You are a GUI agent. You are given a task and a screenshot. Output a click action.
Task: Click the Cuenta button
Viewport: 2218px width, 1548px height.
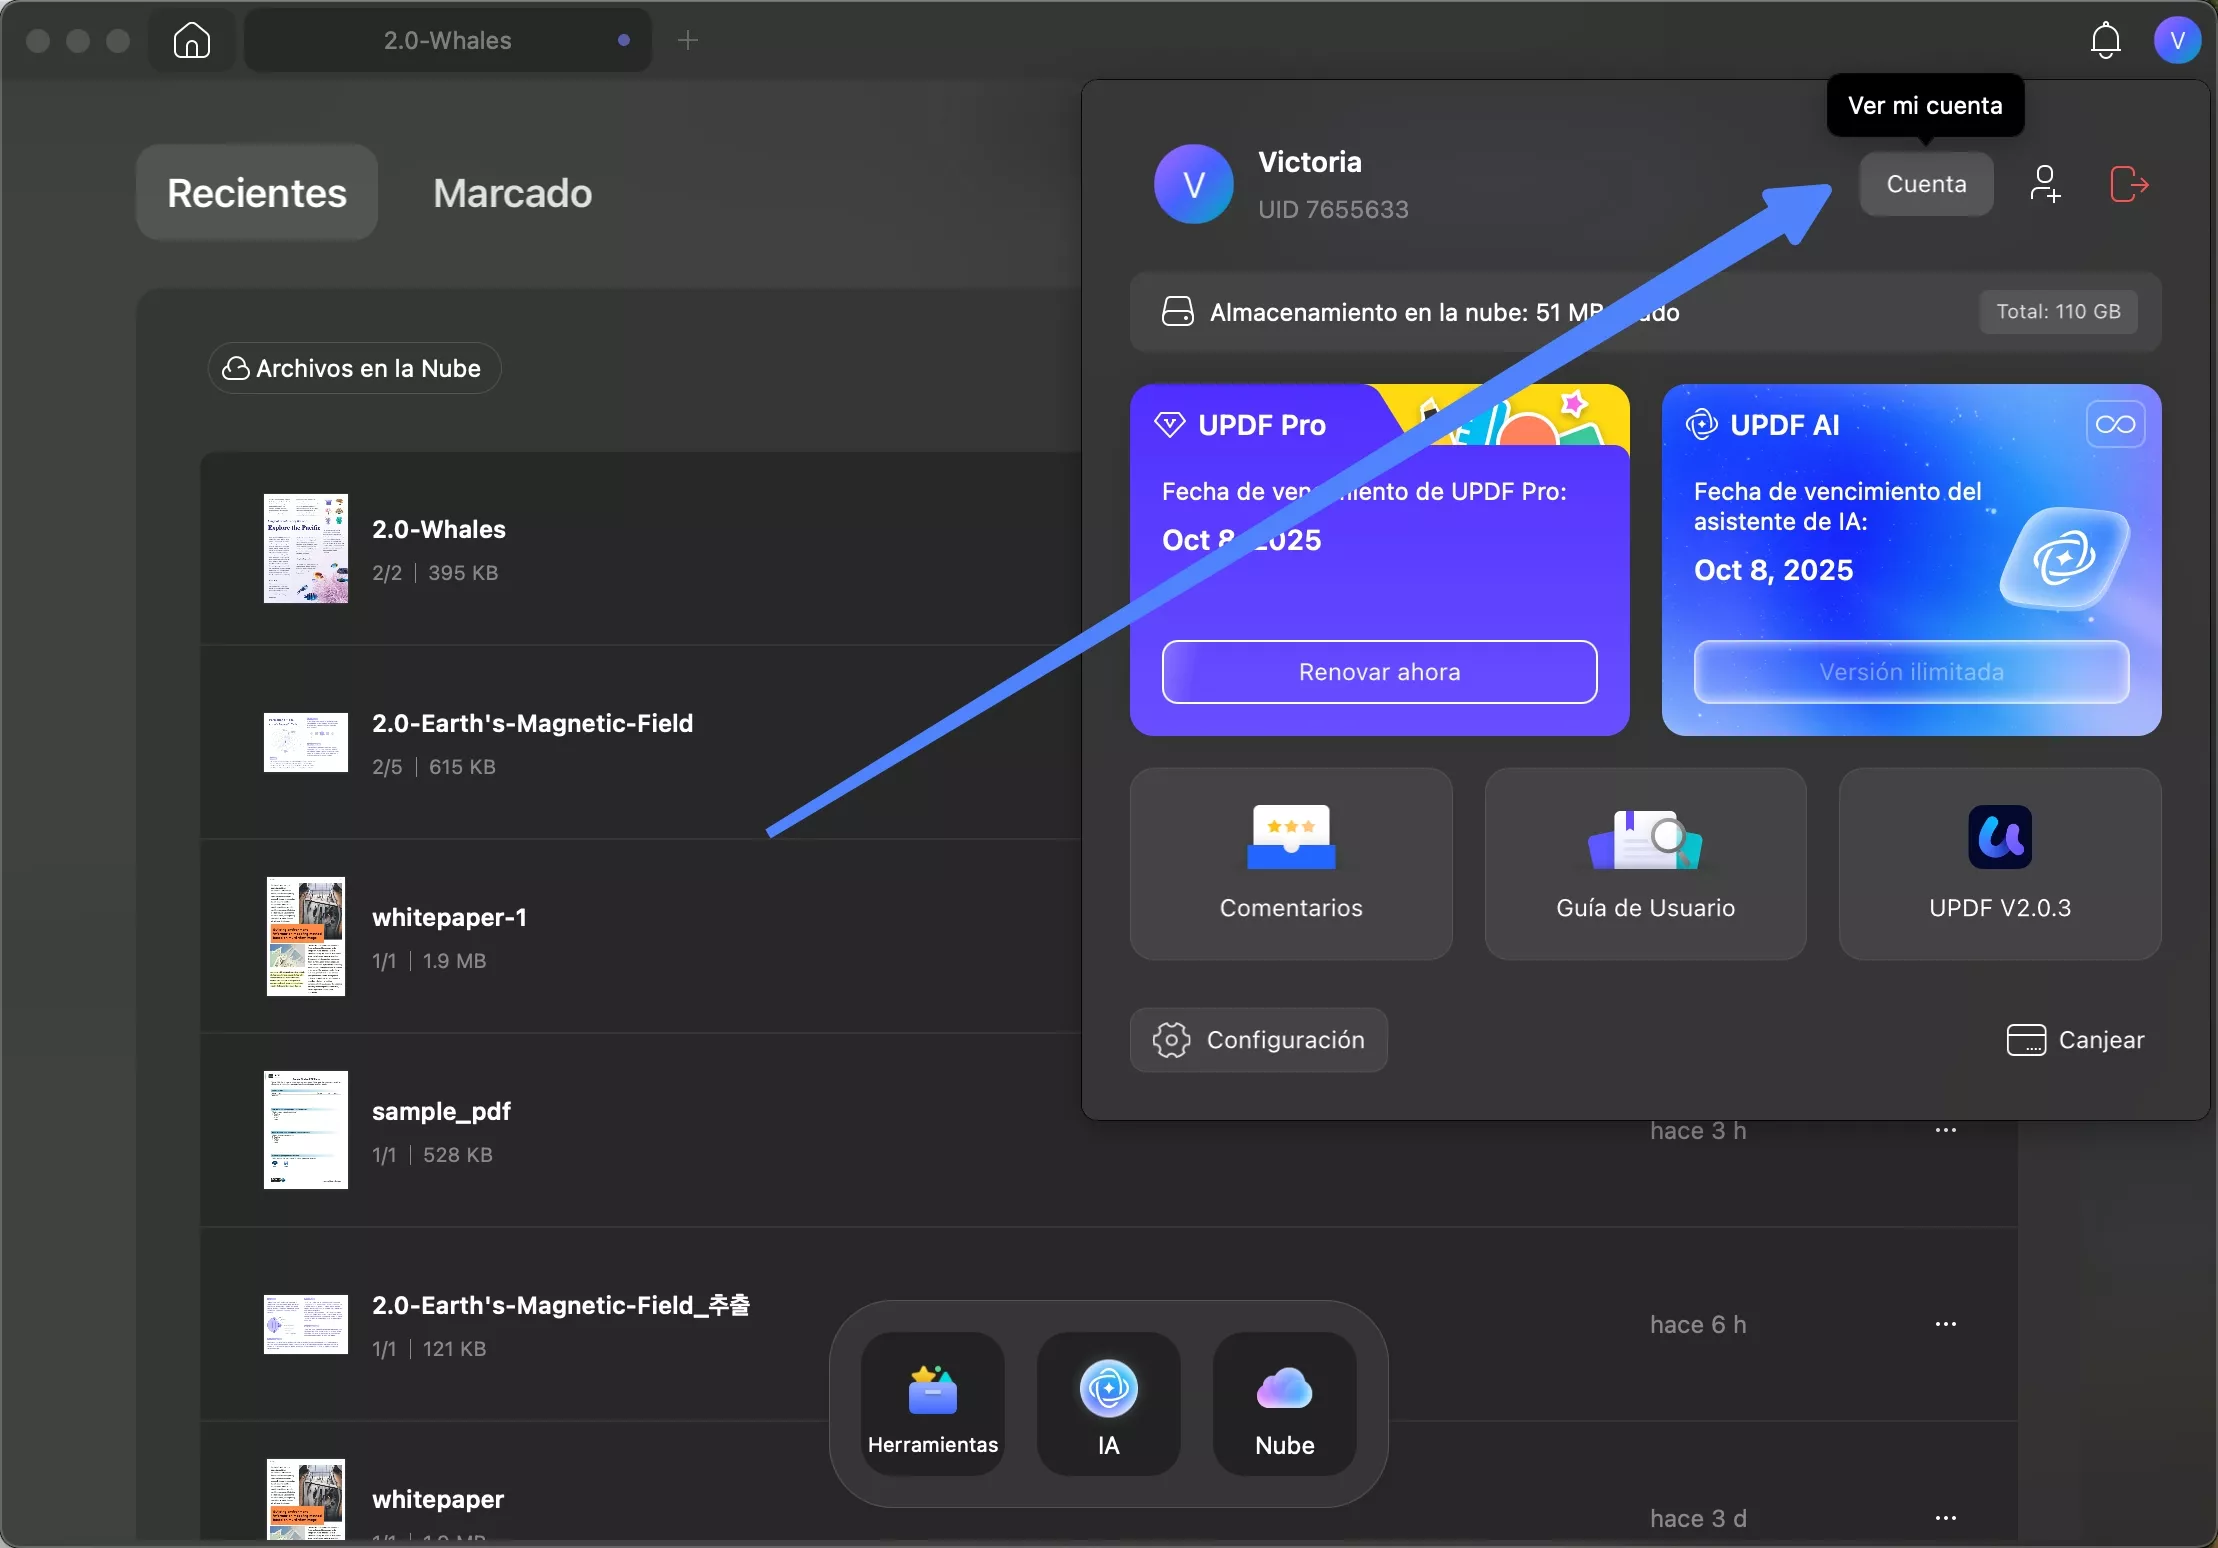[1926, 184]
